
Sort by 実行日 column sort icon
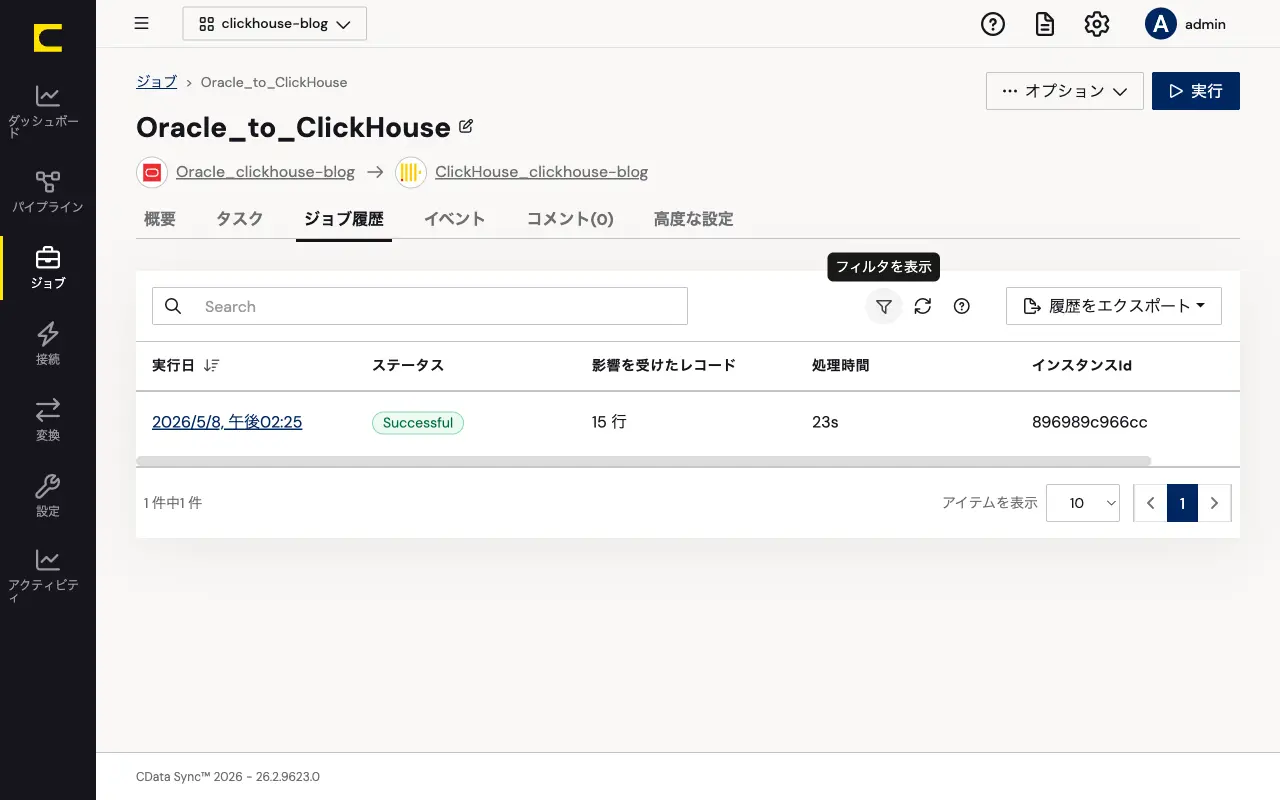211,366
